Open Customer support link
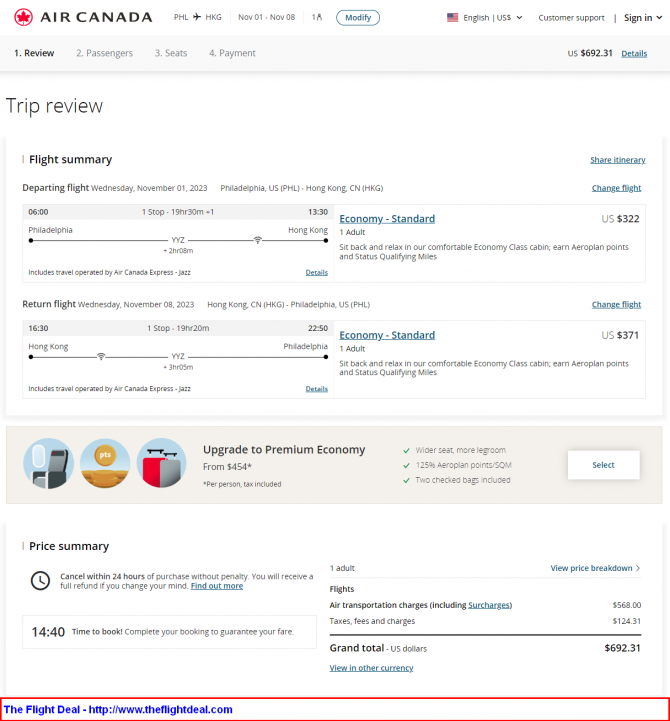This screenshot has width=670, height=721. (x=571, y=17)
